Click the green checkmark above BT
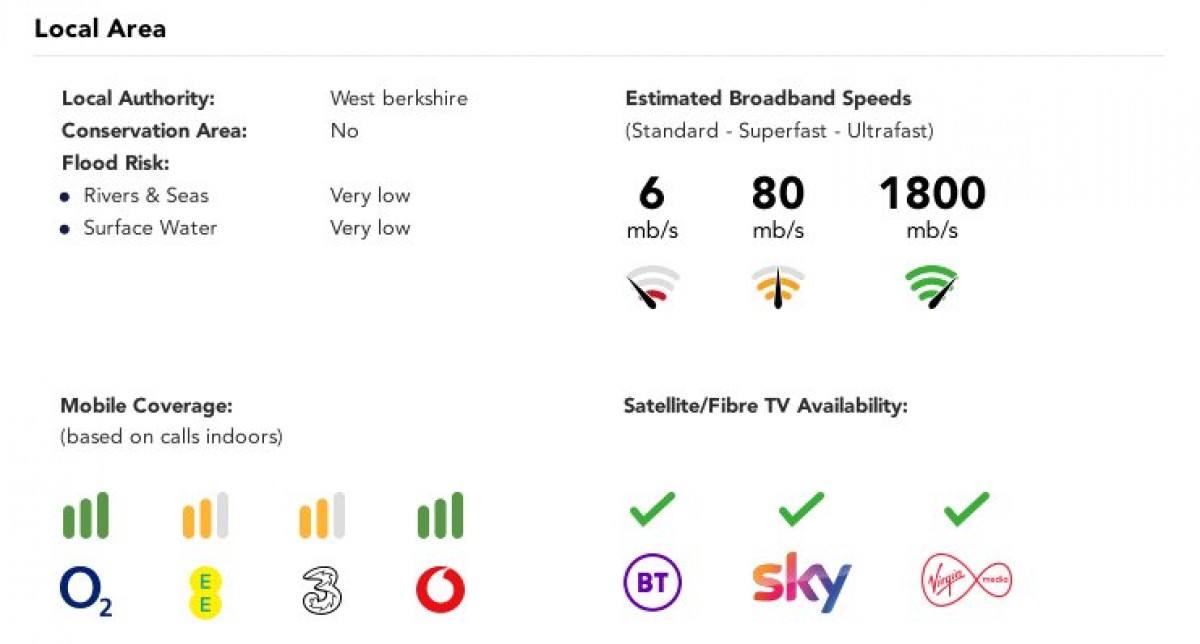The image size is (1200, 644). point(652,508)
